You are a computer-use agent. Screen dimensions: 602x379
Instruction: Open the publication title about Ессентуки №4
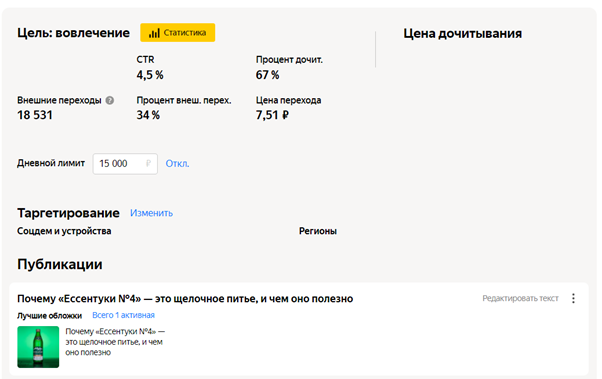(x=185, y=299)
